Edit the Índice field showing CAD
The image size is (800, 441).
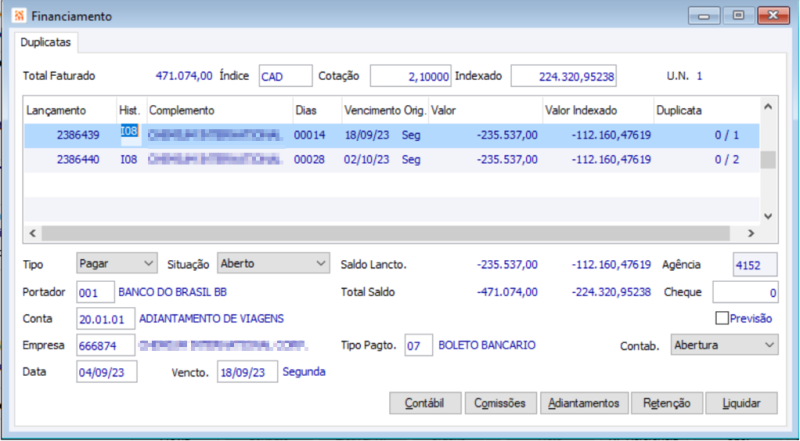click(x=285, y=76)
